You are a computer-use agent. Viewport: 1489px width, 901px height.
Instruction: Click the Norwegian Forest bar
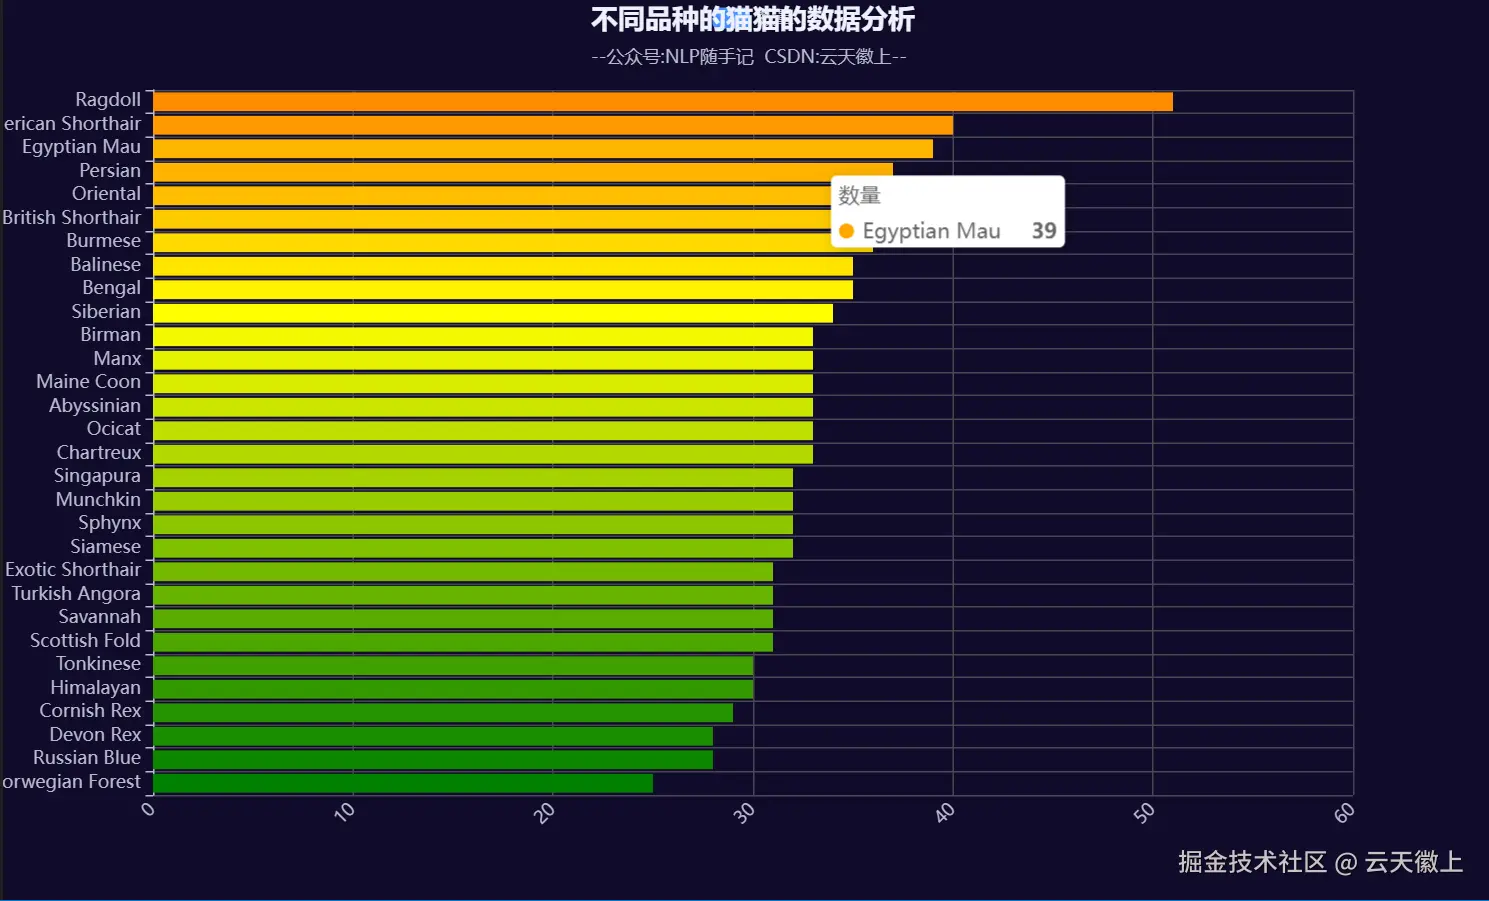(x=403, y=783)
